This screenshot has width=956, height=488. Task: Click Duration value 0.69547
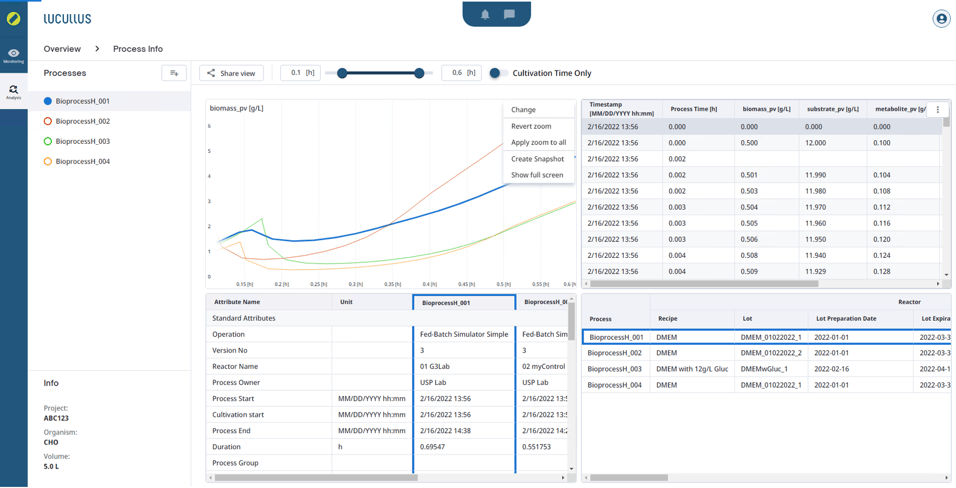click(464, 447)
